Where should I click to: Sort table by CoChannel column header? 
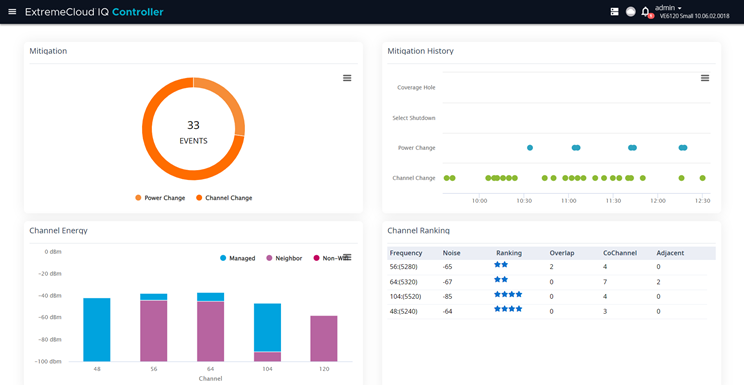(620, 253)
